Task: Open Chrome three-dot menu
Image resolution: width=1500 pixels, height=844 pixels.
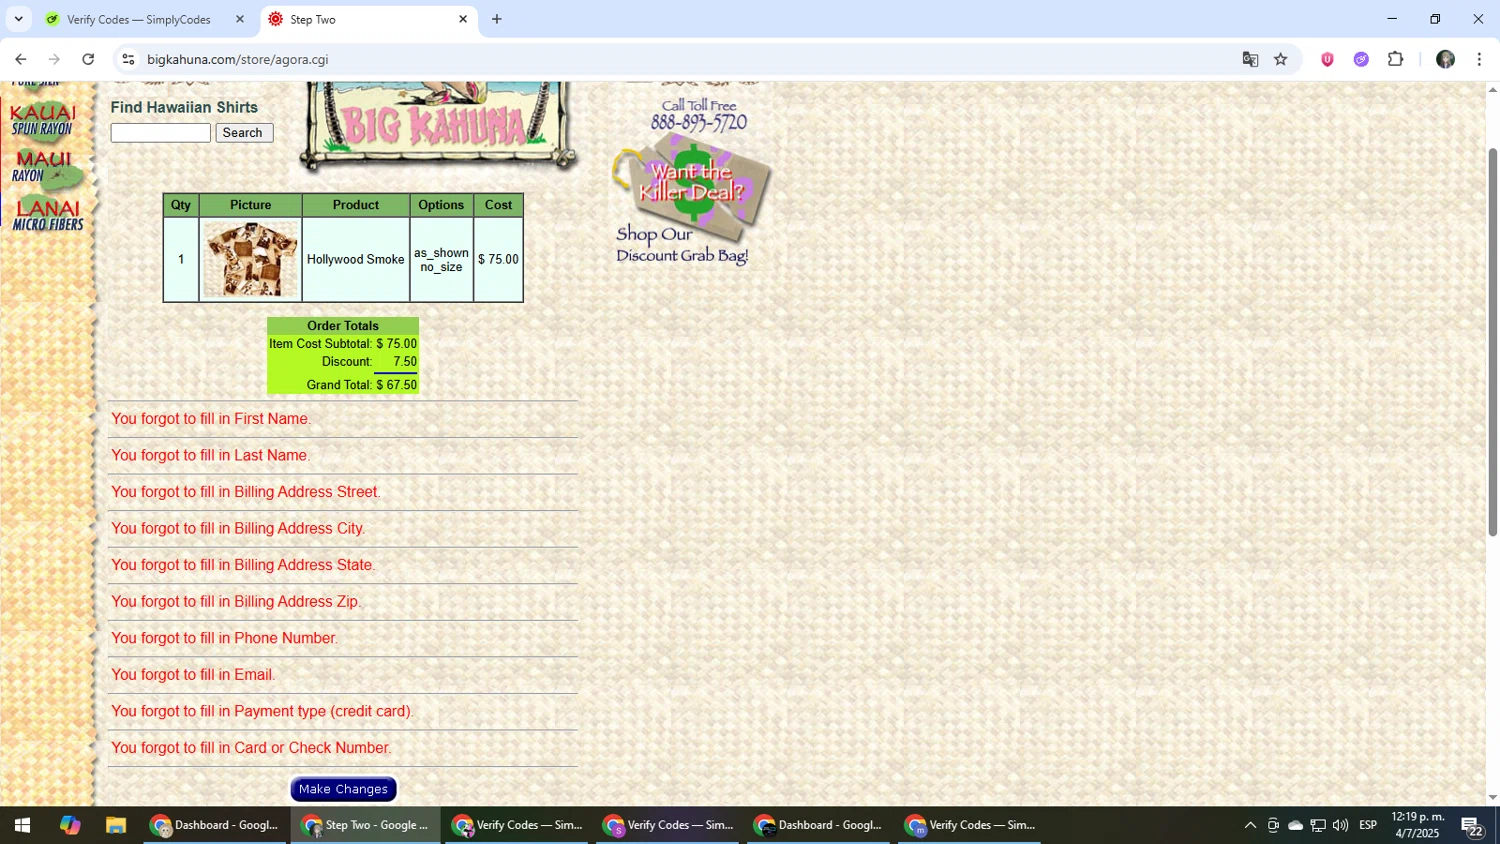Action: click(x=1479, y=59)
